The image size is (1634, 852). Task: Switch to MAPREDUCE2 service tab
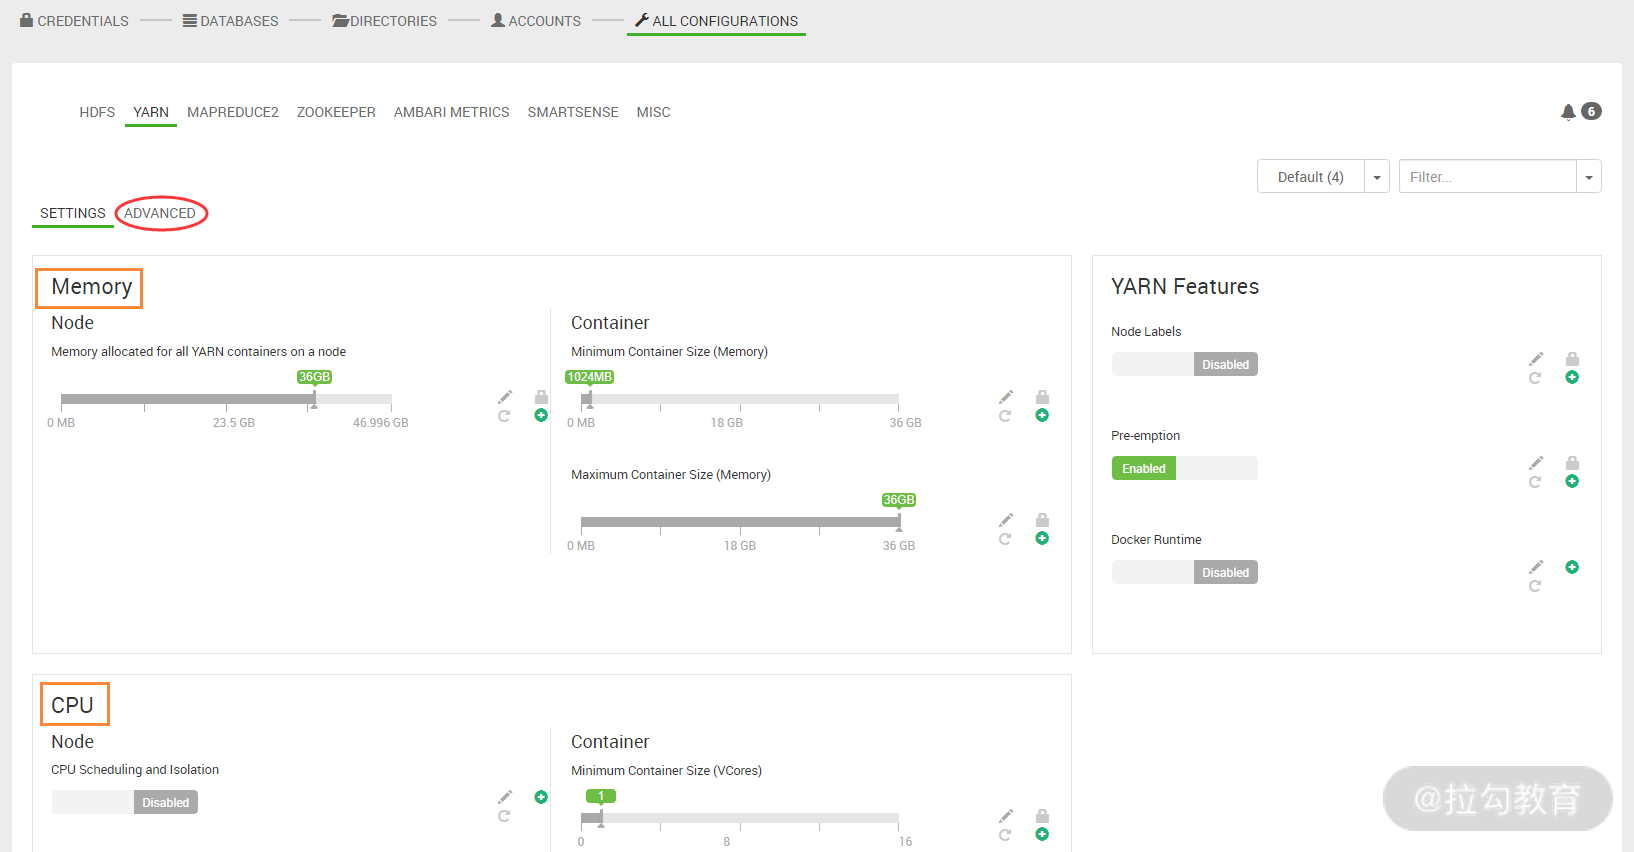tap(233, 112)
